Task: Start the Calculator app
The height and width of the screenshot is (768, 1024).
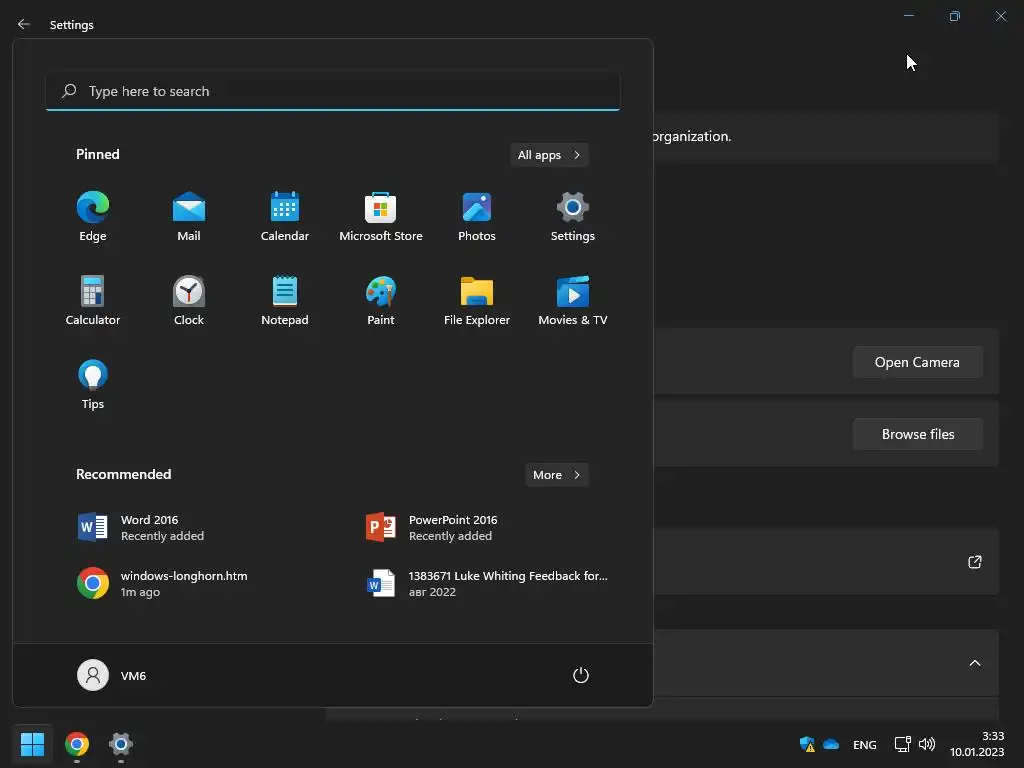Action: click(93, 300)
